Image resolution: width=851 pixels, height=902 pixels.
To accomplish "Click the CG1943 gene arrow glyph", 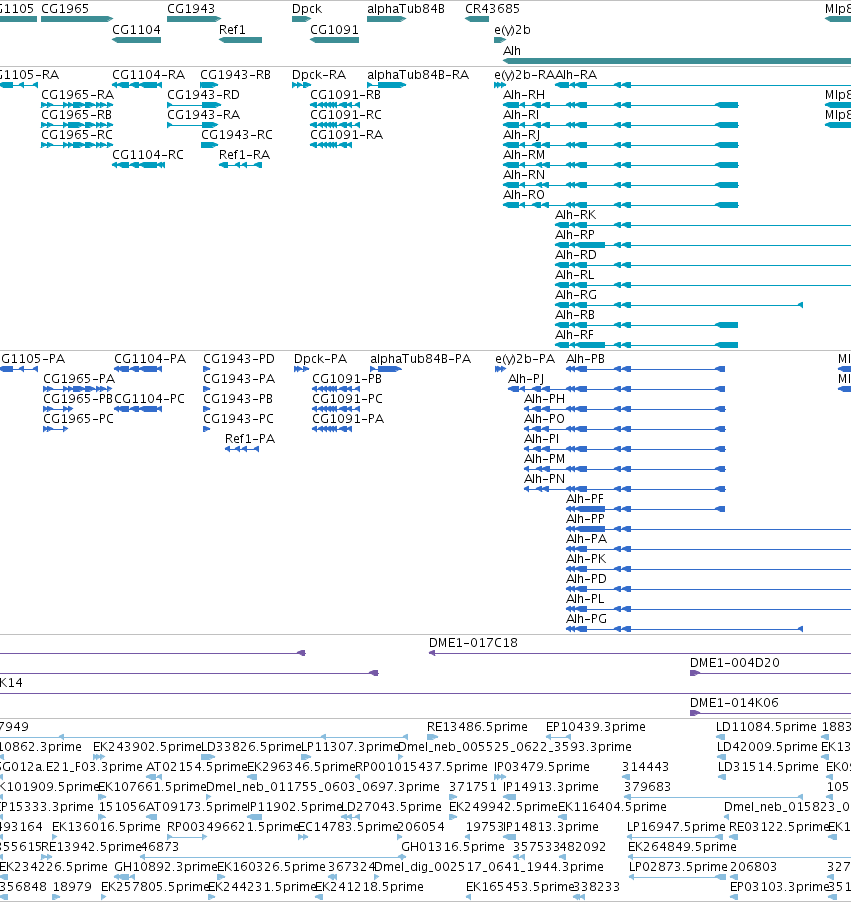I will [194, 19].
